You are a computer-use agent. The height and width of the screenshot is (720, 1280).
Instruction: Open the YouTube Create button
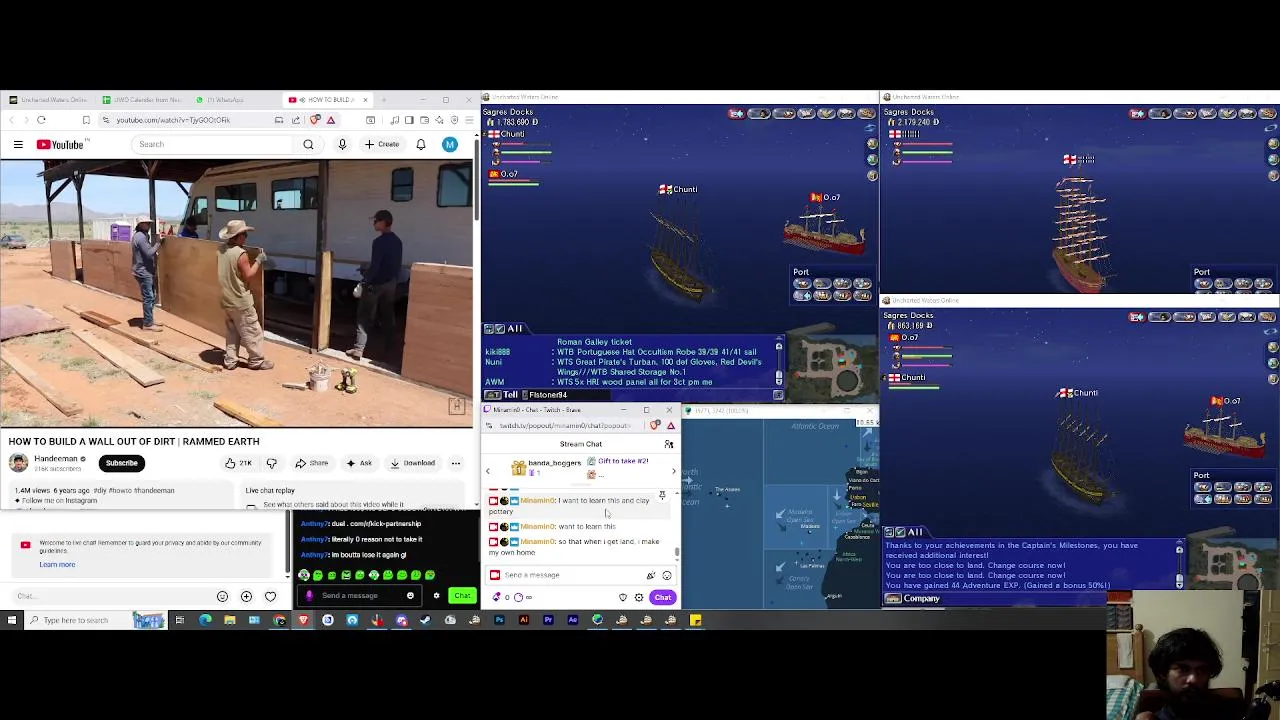(x=382, y=144)
